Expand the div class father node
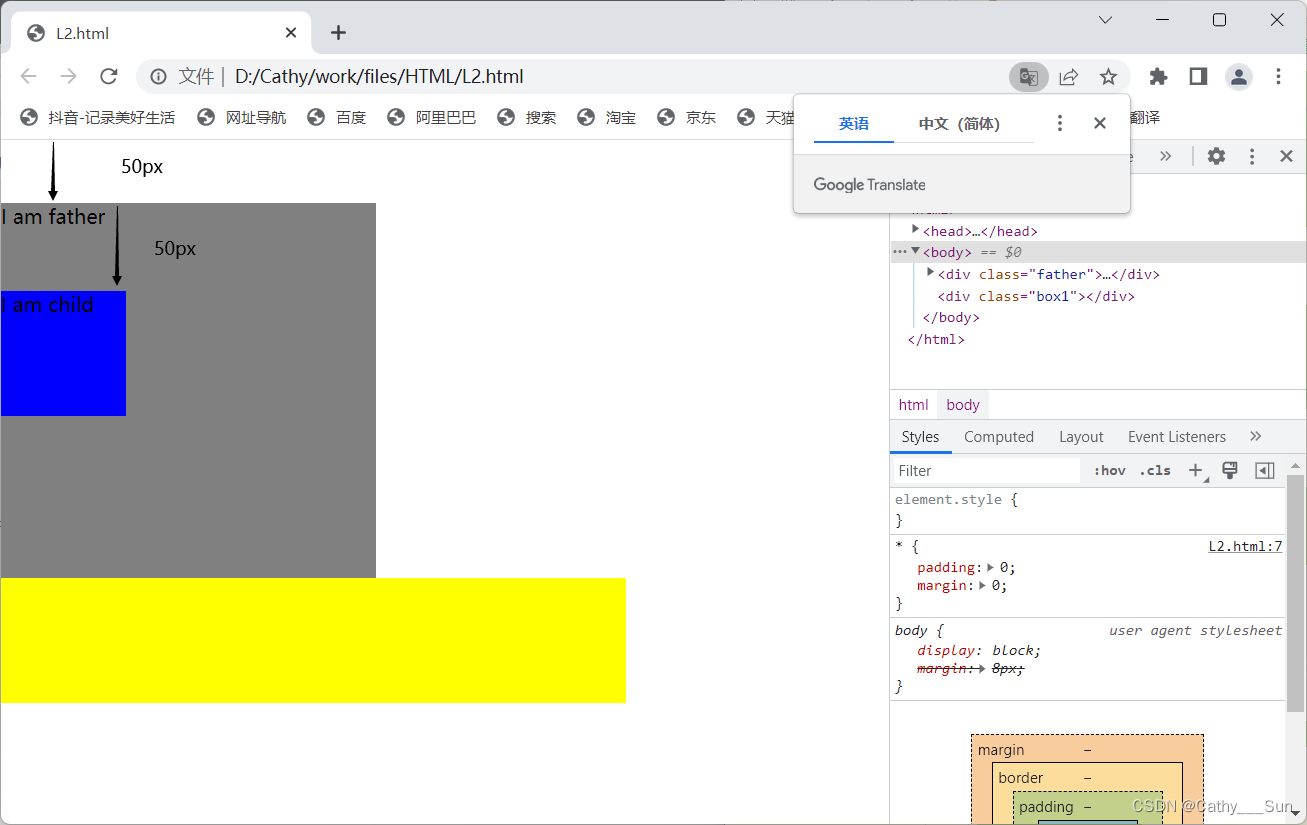 (930, 273)
